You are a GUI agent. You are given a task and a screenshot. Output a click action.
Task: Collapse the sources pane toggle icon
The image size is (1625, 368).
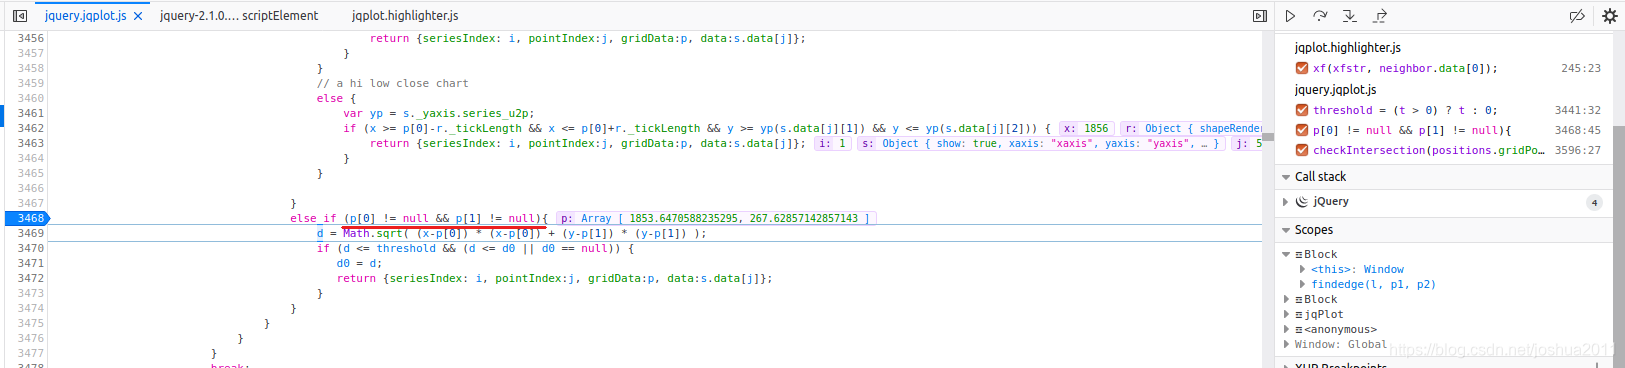19,16
